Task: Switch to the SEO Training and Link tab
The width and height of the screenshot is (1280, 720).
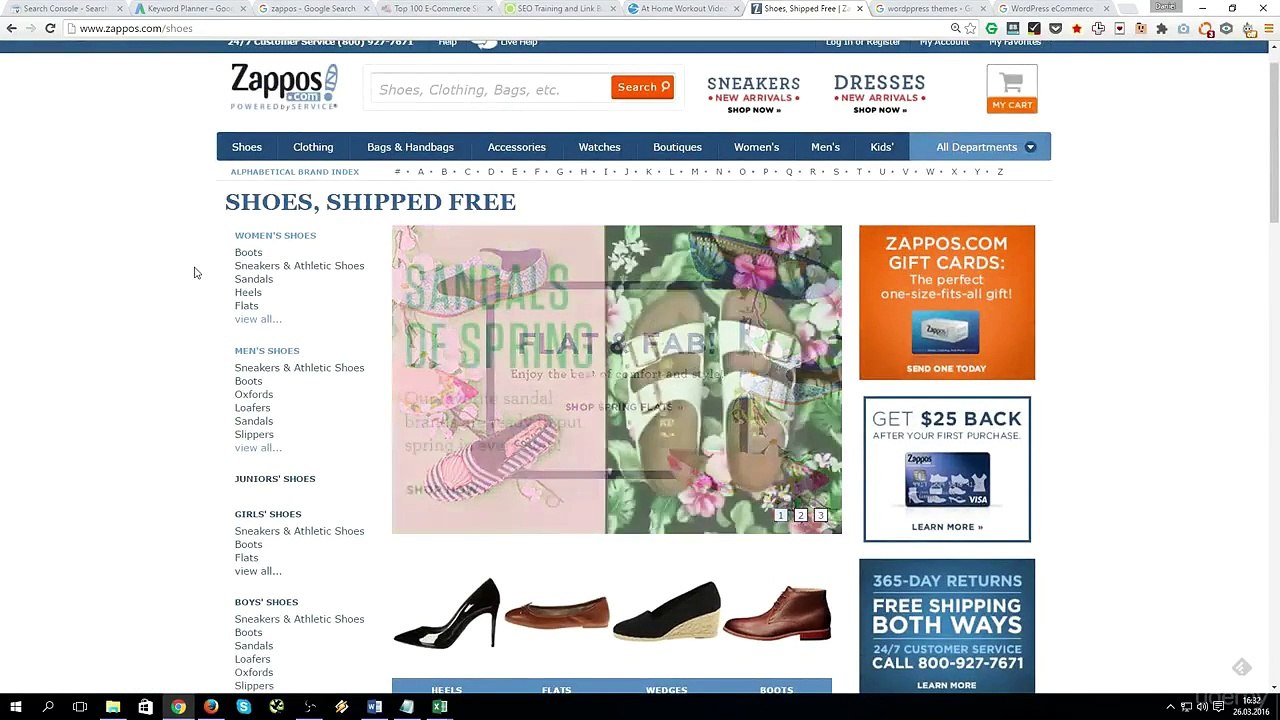Action: pos(558,9)
